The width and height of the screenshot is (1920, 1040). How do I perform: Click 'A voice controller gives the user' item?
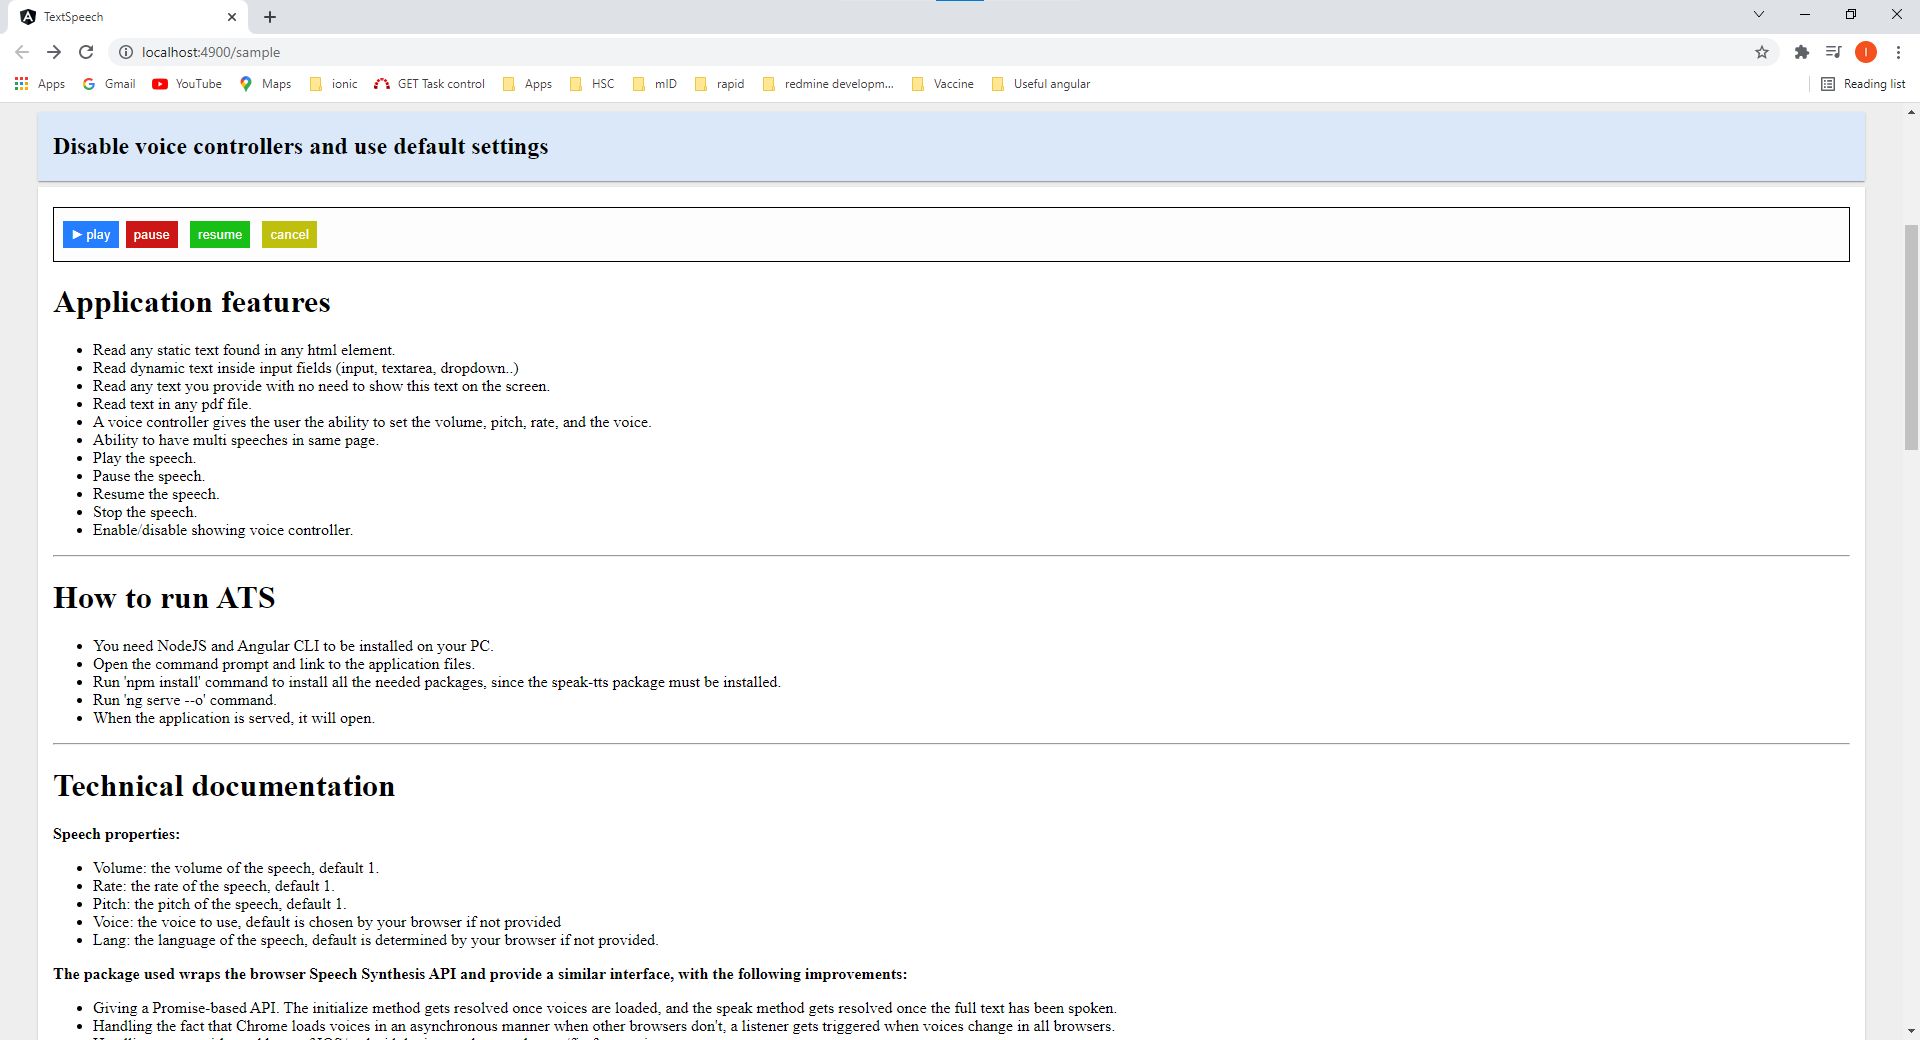[372, 422]
